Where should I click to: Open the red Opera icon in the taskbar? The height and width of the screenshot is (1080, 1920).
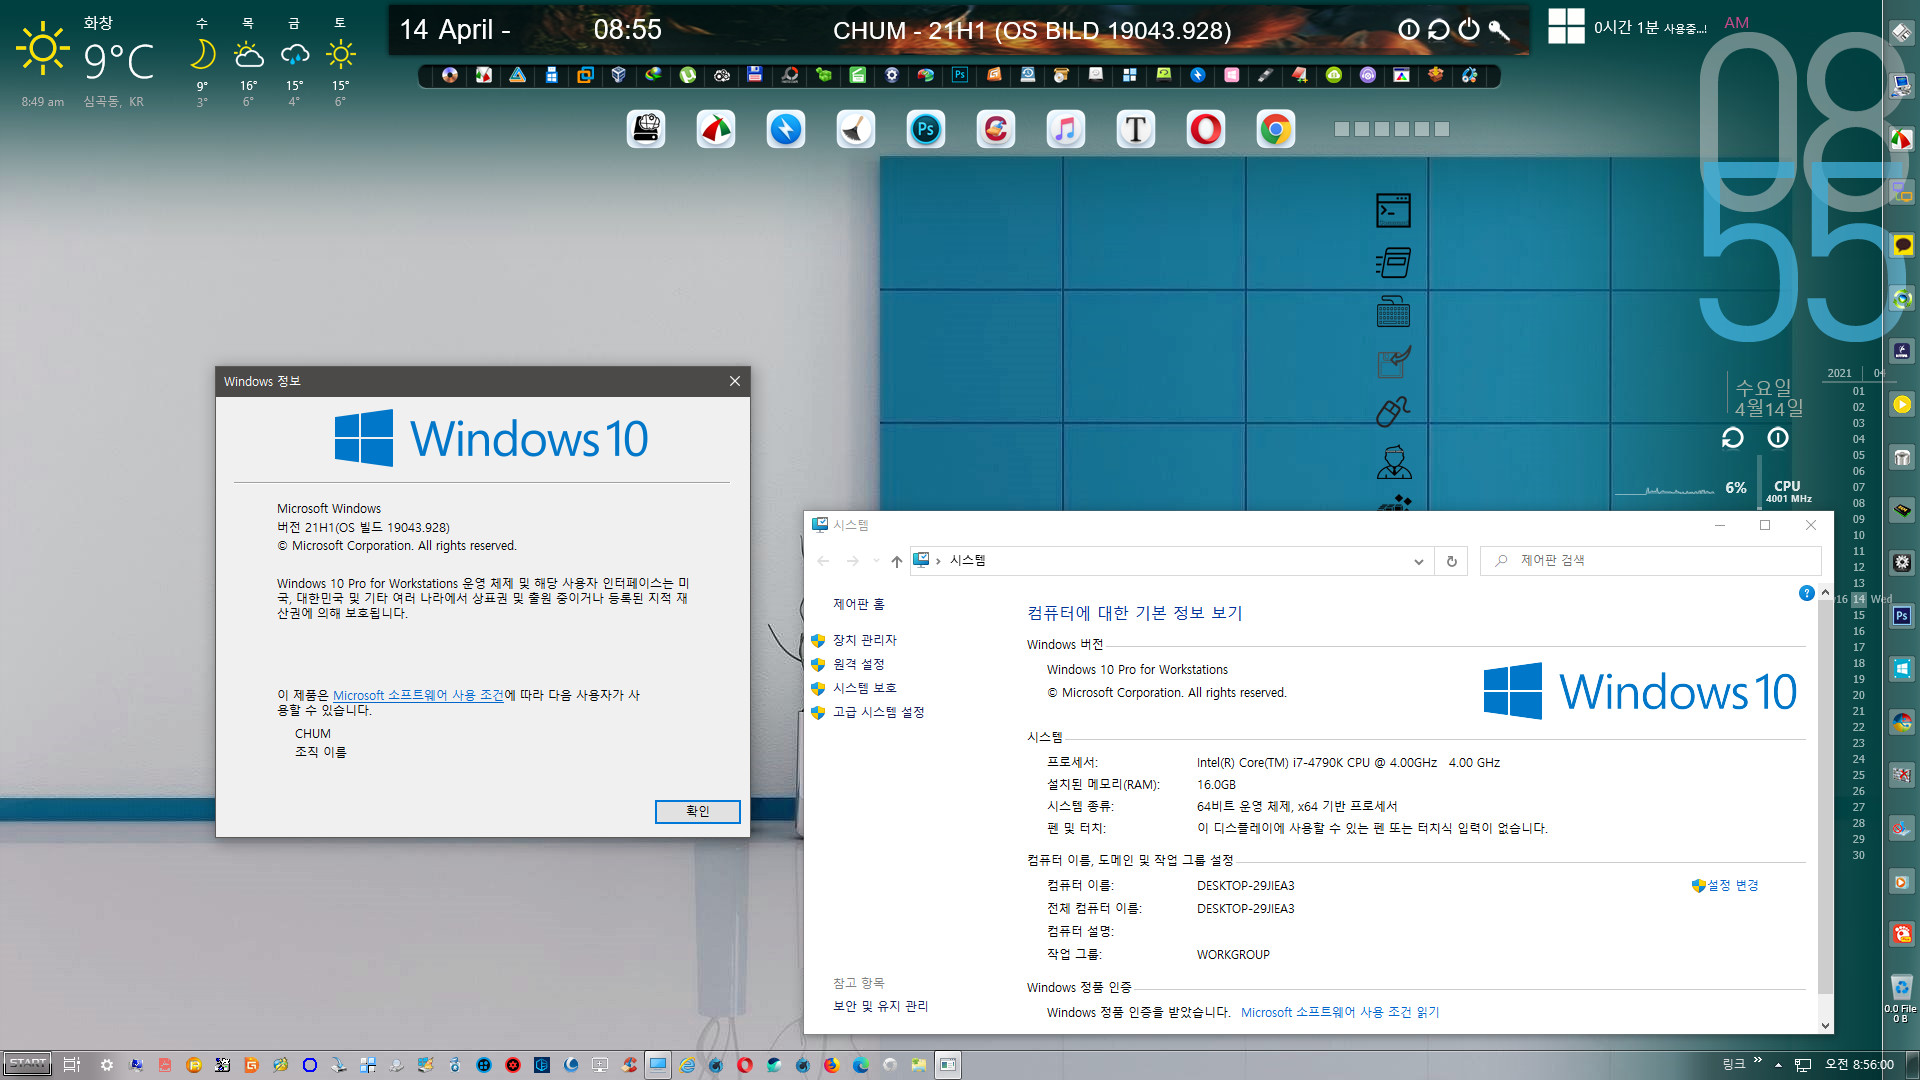pos(745,1065)
